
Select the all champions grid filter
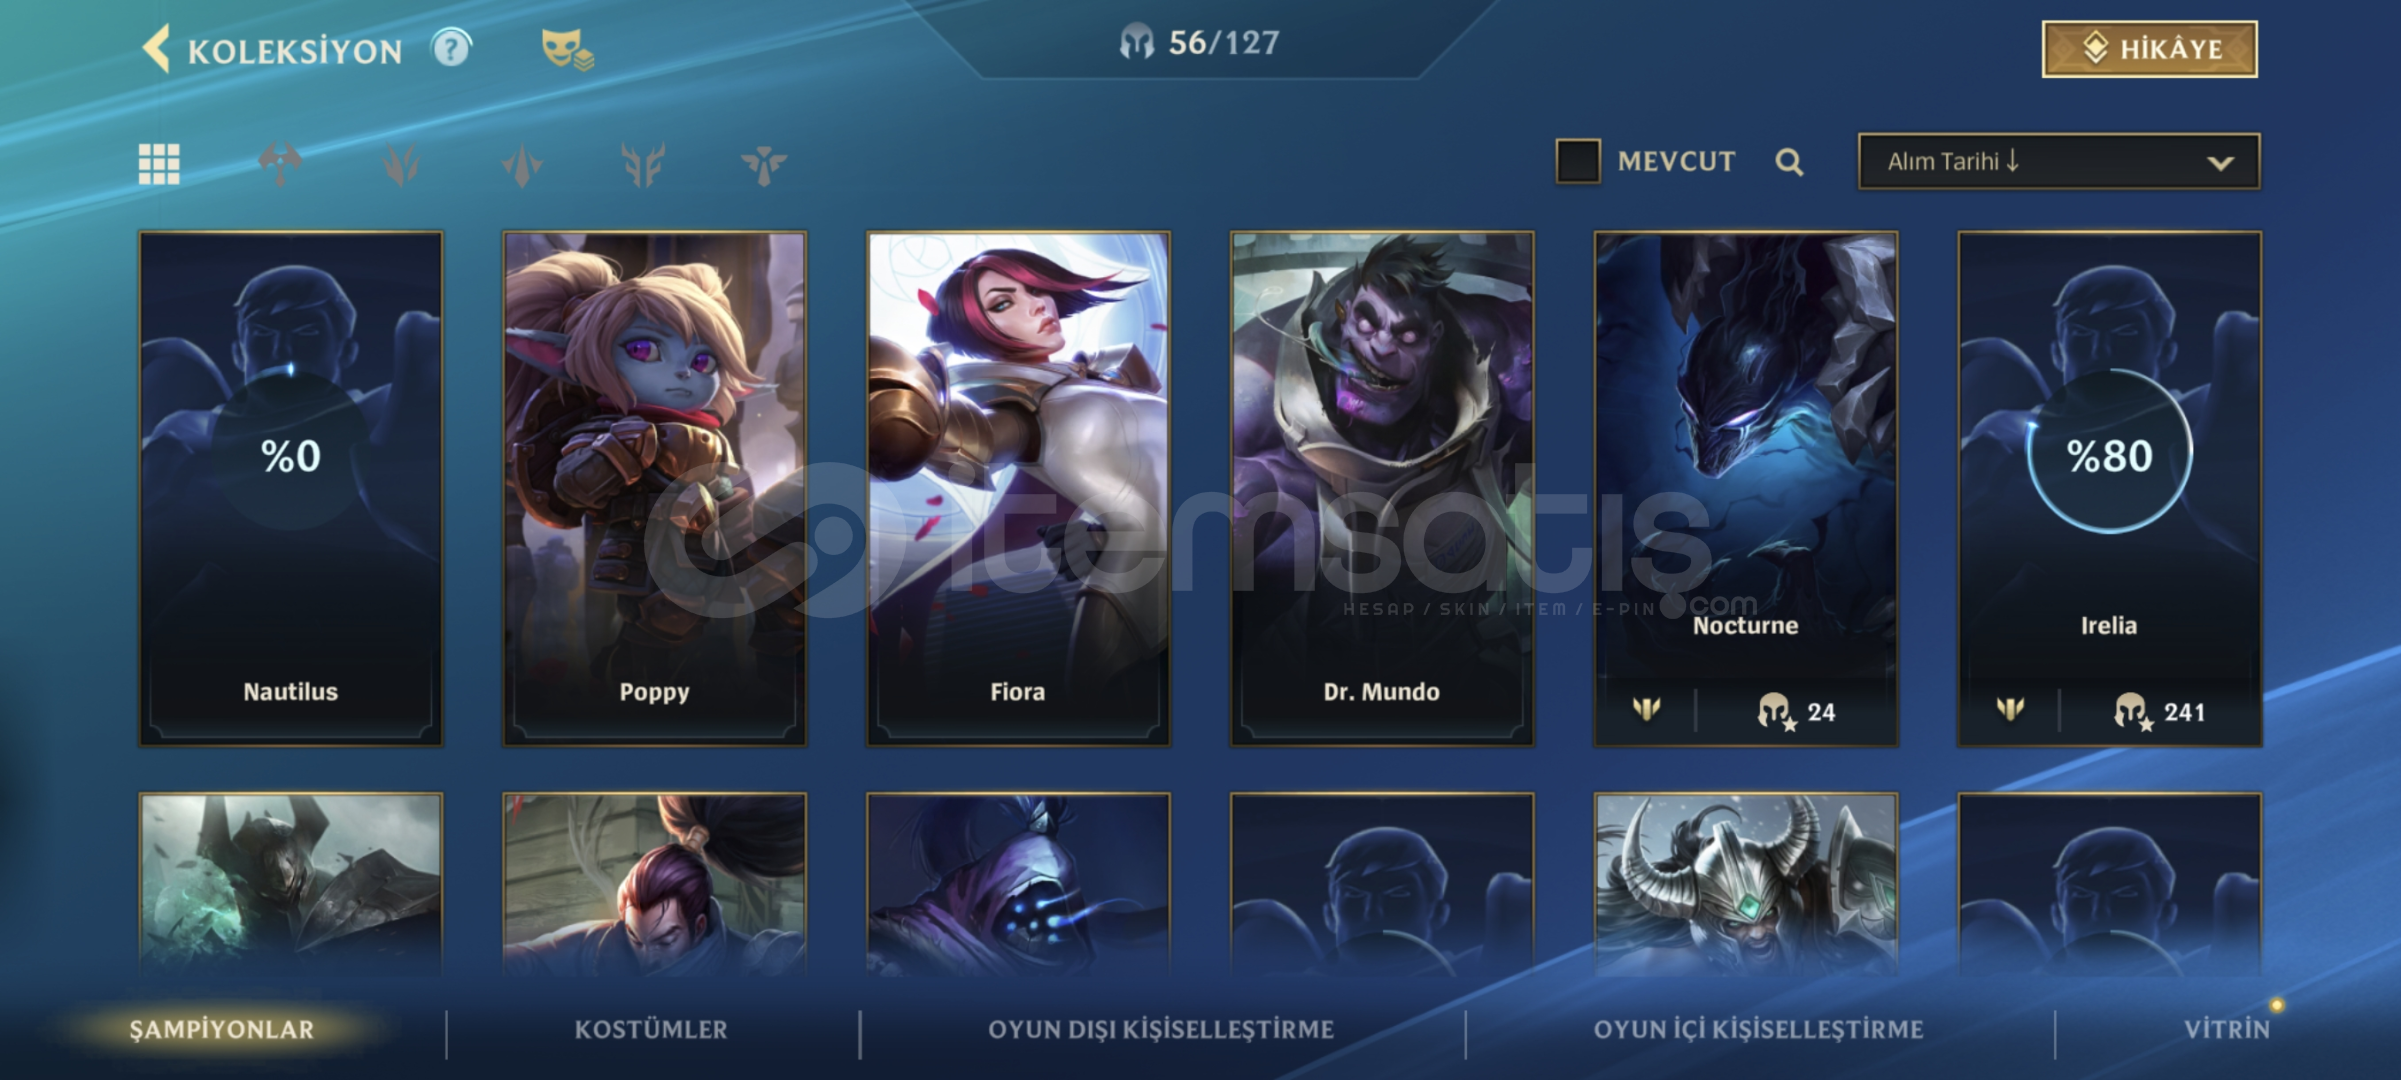point(159,164)
